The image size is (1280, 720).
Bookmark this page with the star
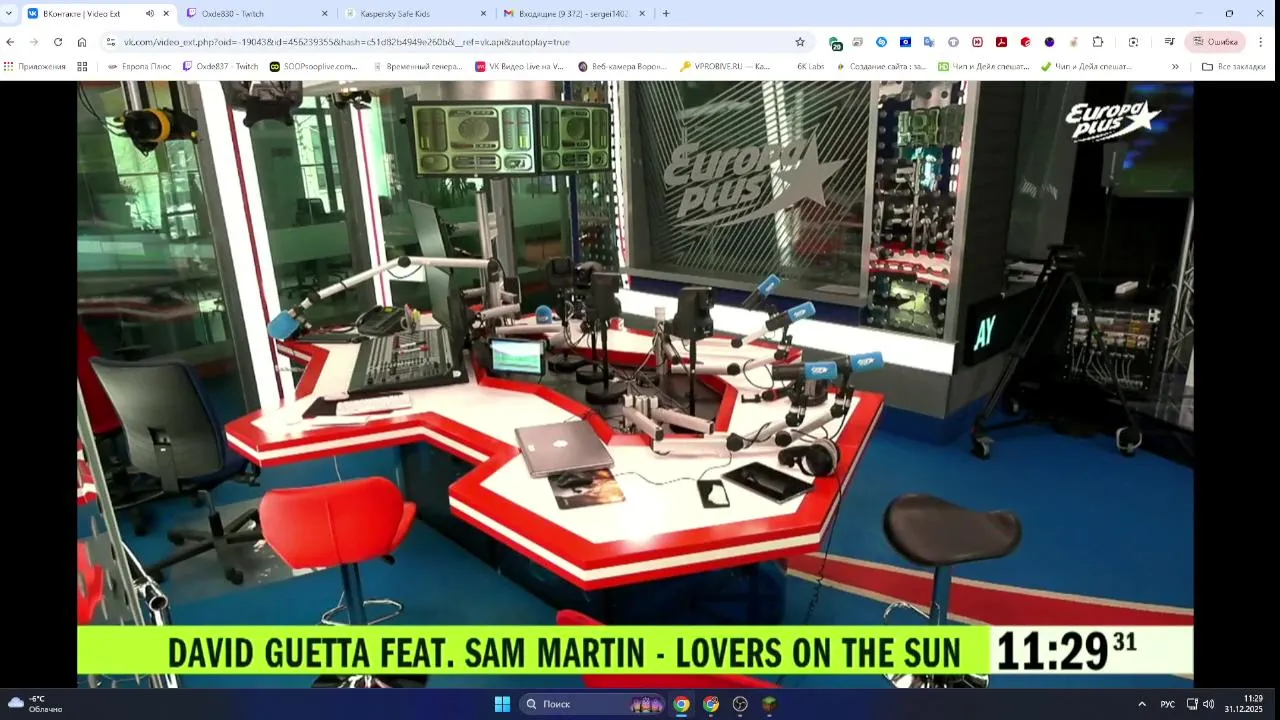[x=800, y=42]
